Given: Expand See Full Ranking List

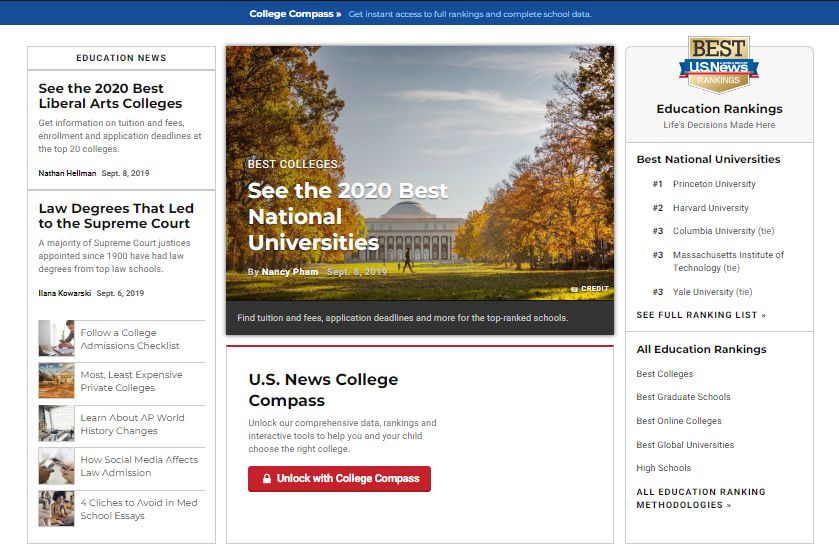Looking at the screenshot, I should point(701,315).
